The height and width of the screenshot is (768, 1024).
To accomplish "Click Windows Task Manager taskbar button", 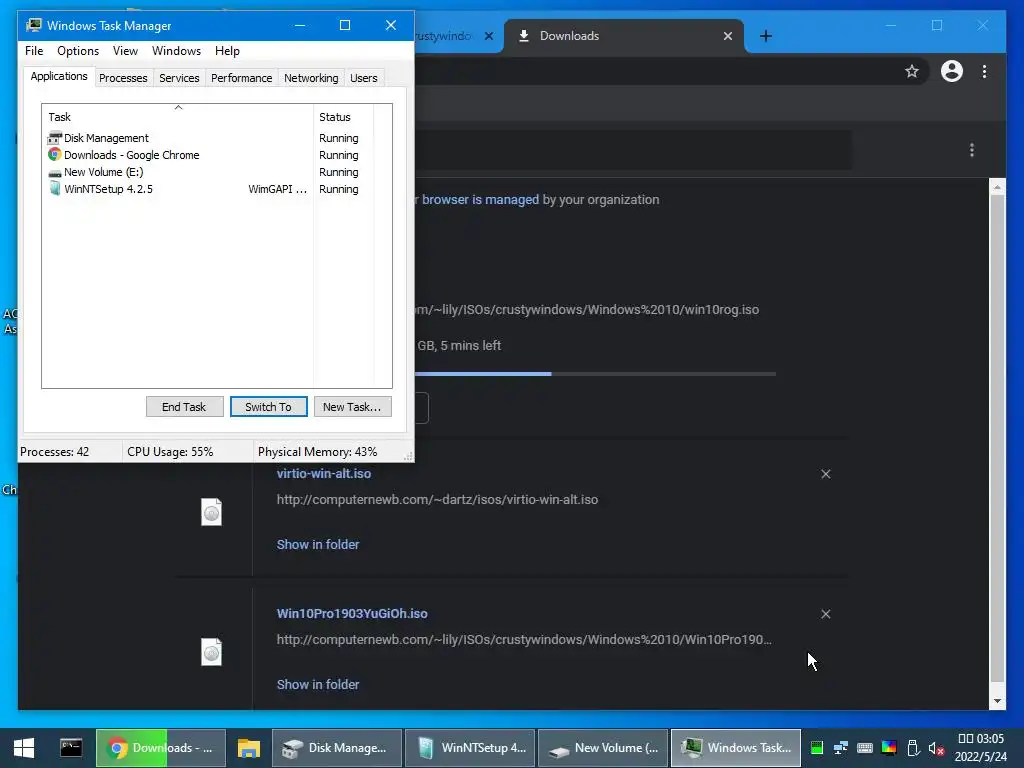I will (736, 748).
